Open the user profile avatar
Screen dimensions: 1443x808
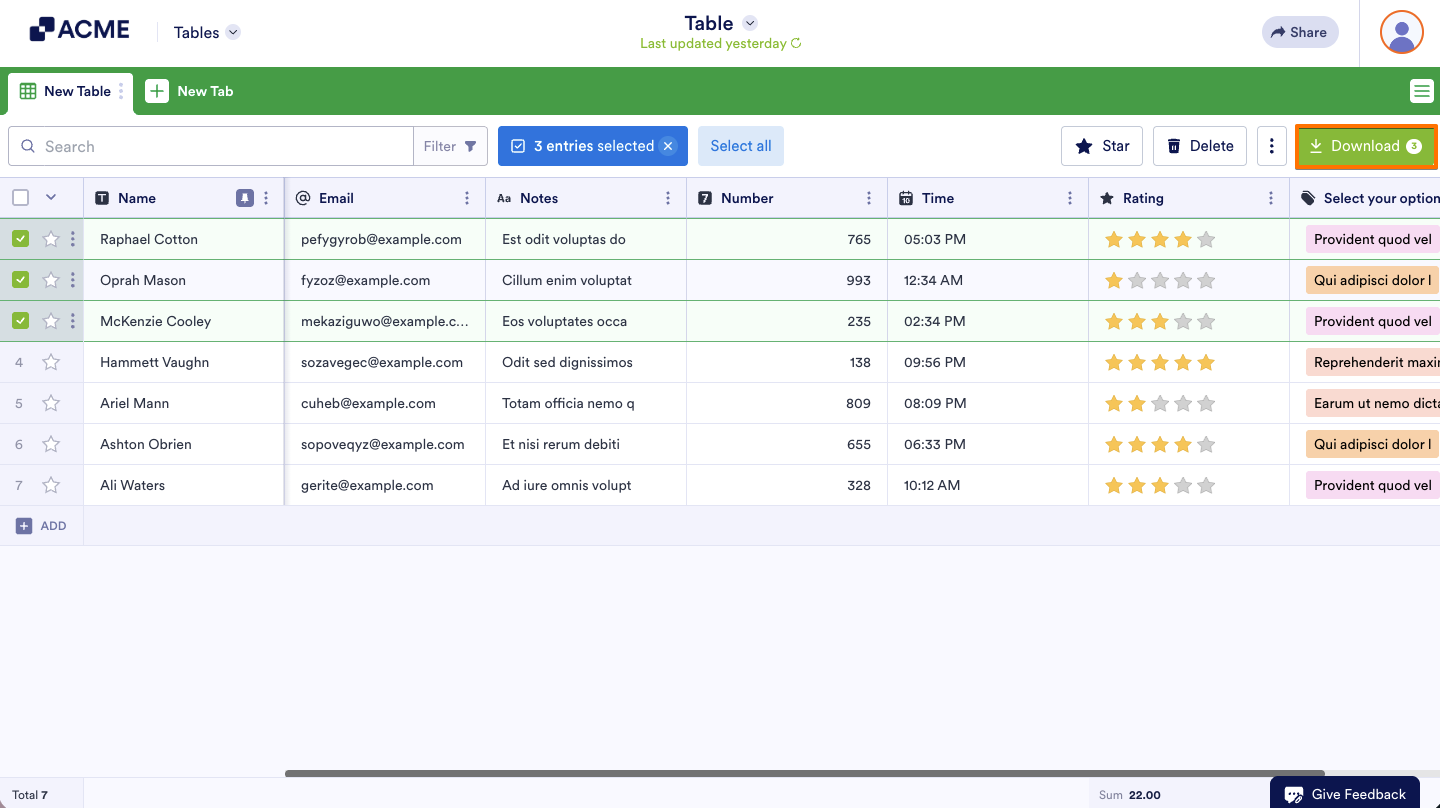[1402, 32]
